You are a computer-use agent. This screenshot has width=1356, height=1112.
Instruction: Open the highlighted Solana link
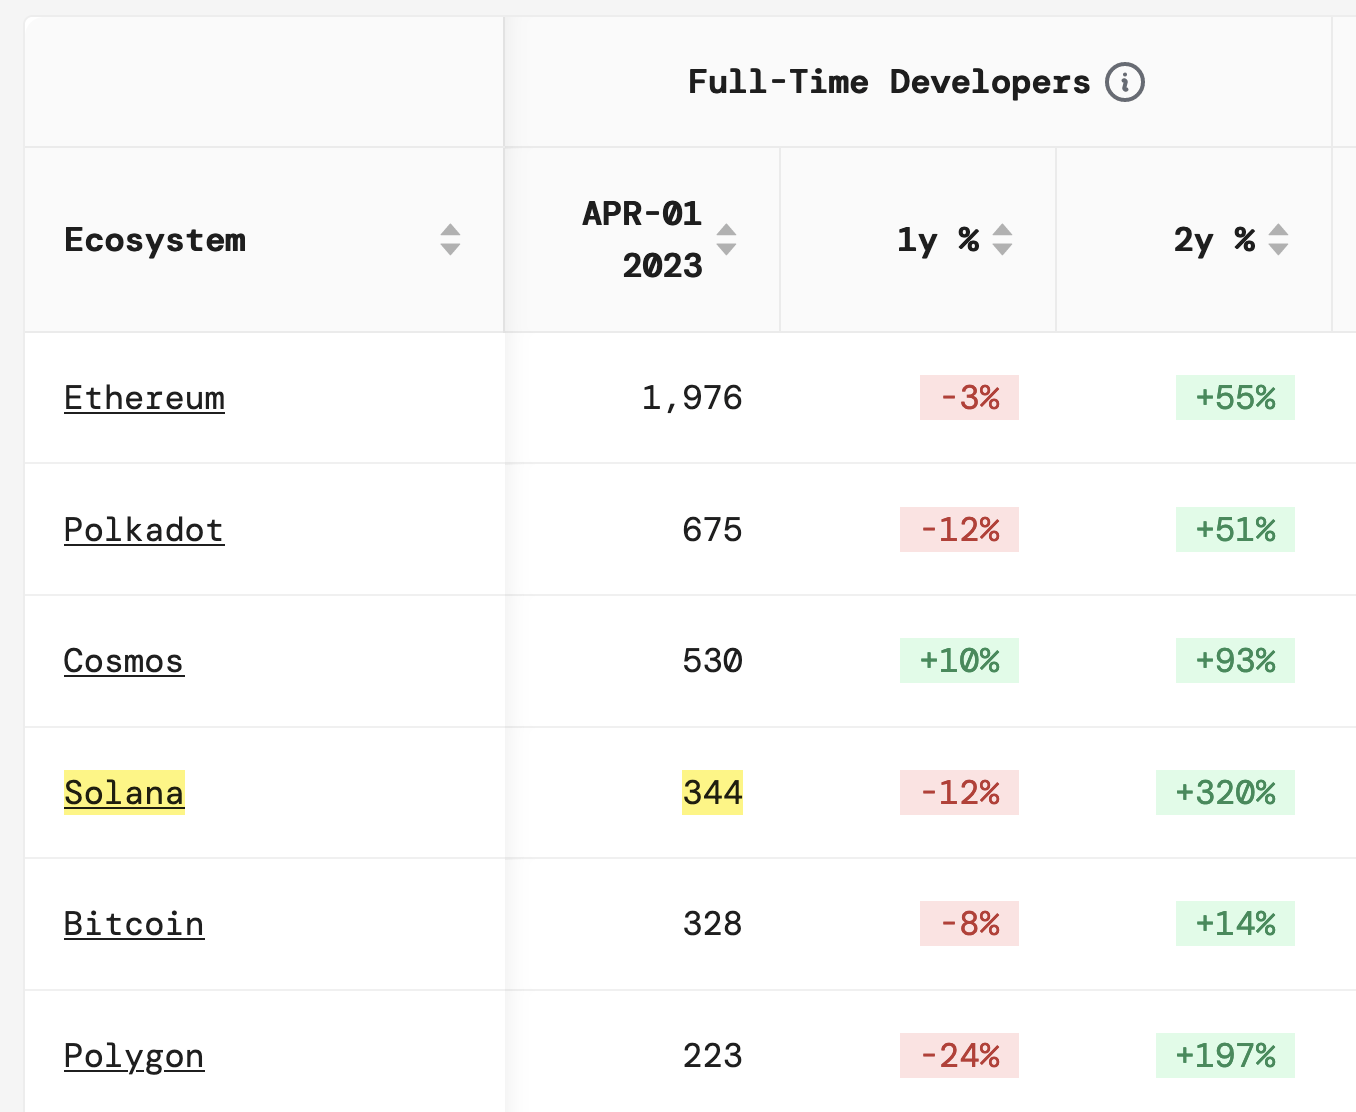click(124, 793)
